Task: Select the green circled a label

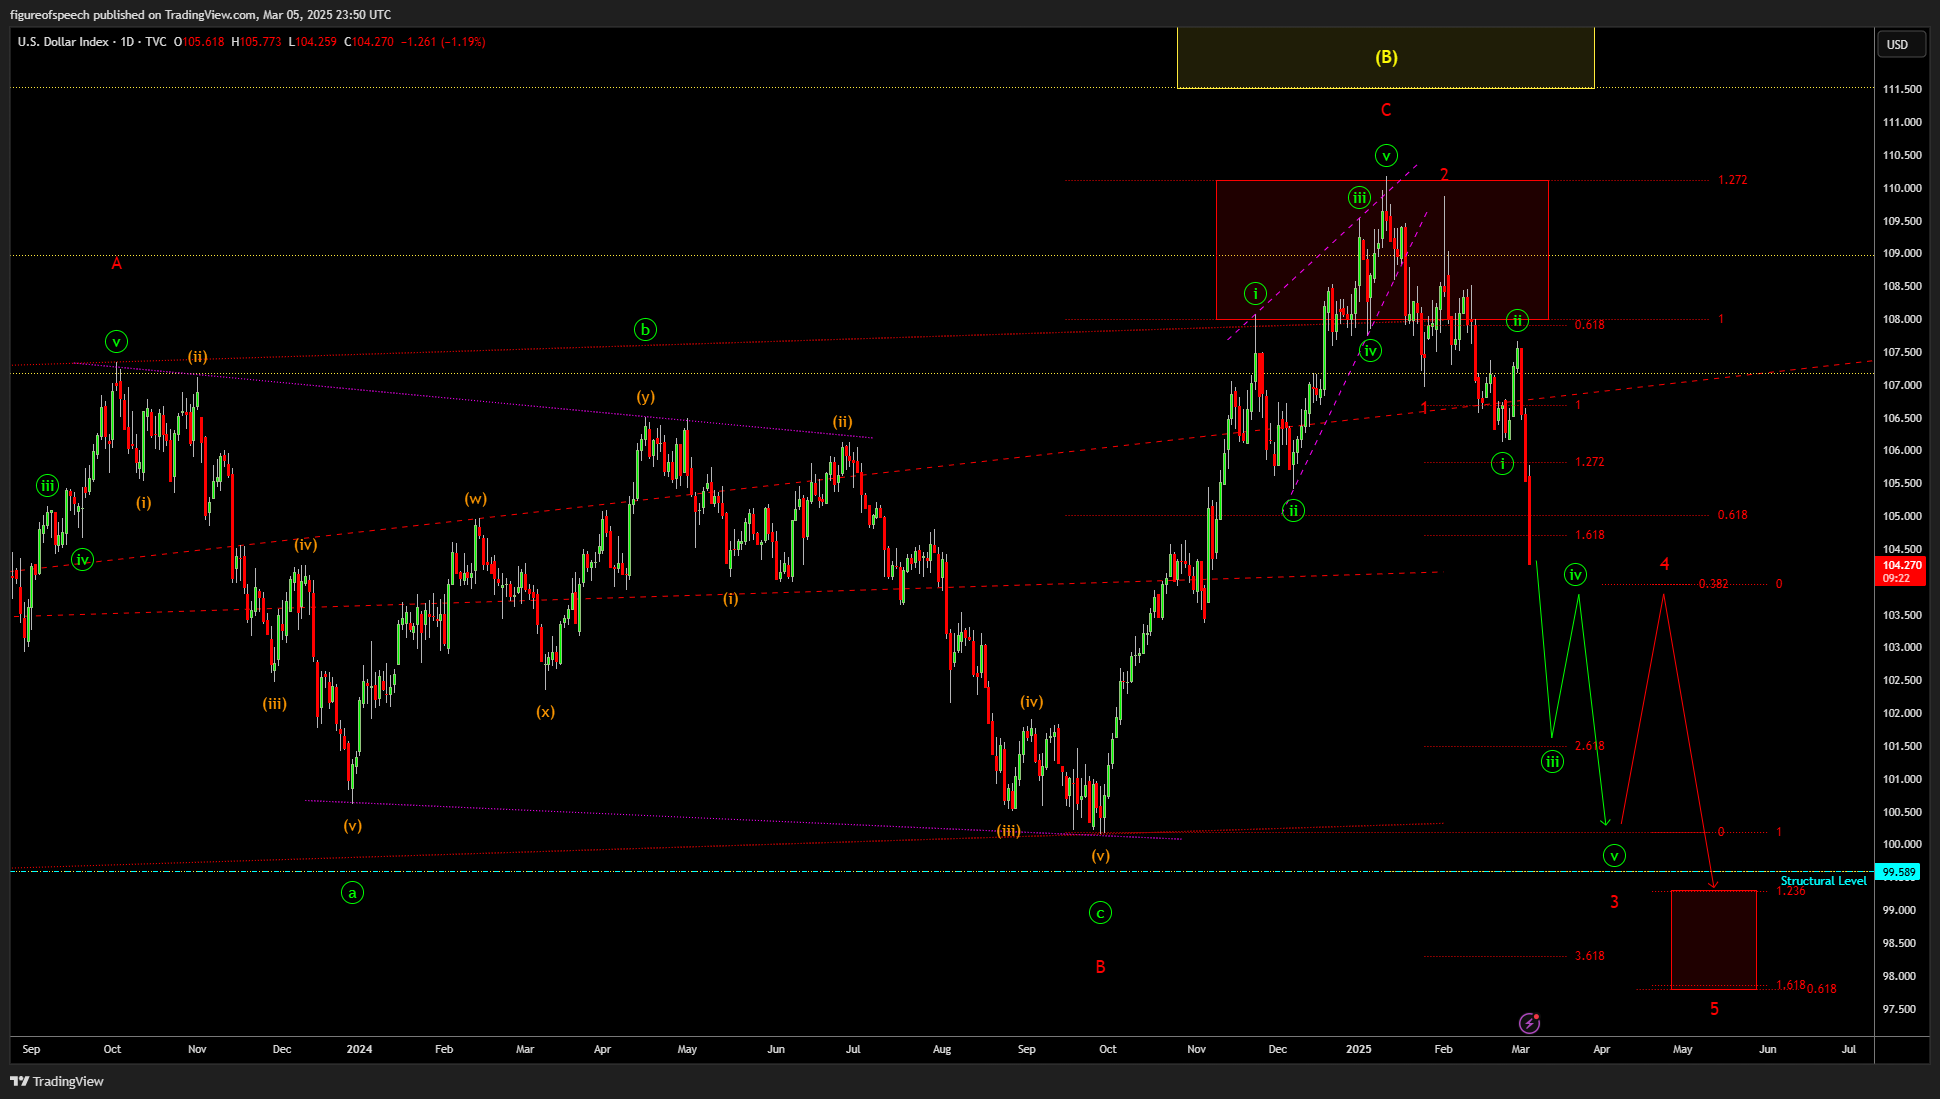Action: click(352, 892)
